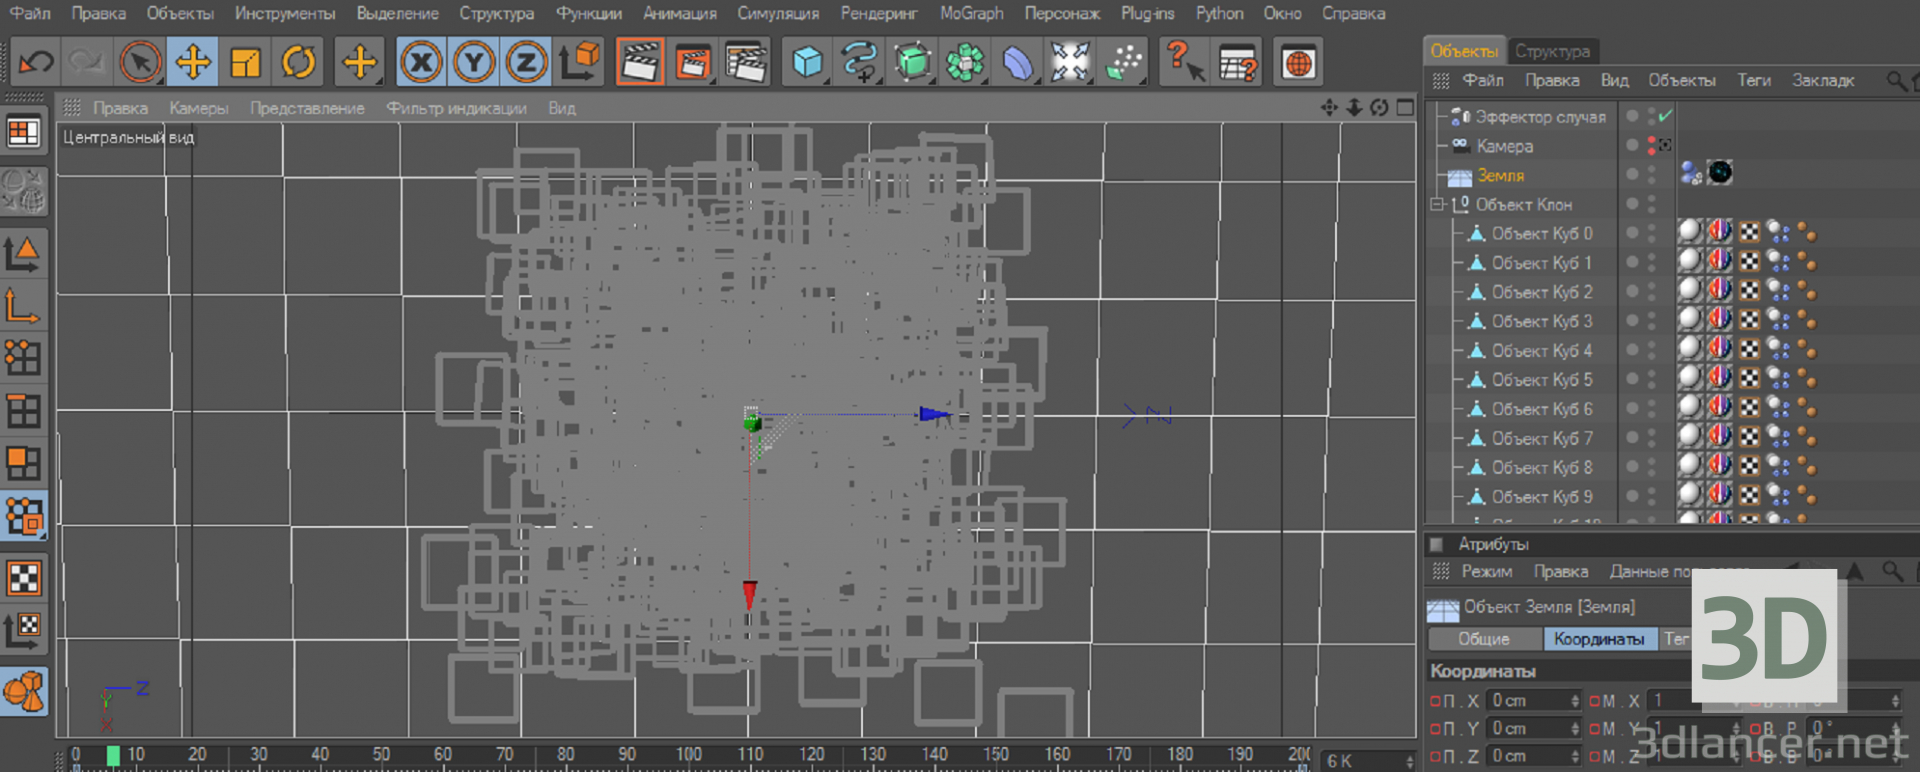The image size is (1920, 772).
Task: Toggle the world coordinate system icon
Action: (579, 63)
